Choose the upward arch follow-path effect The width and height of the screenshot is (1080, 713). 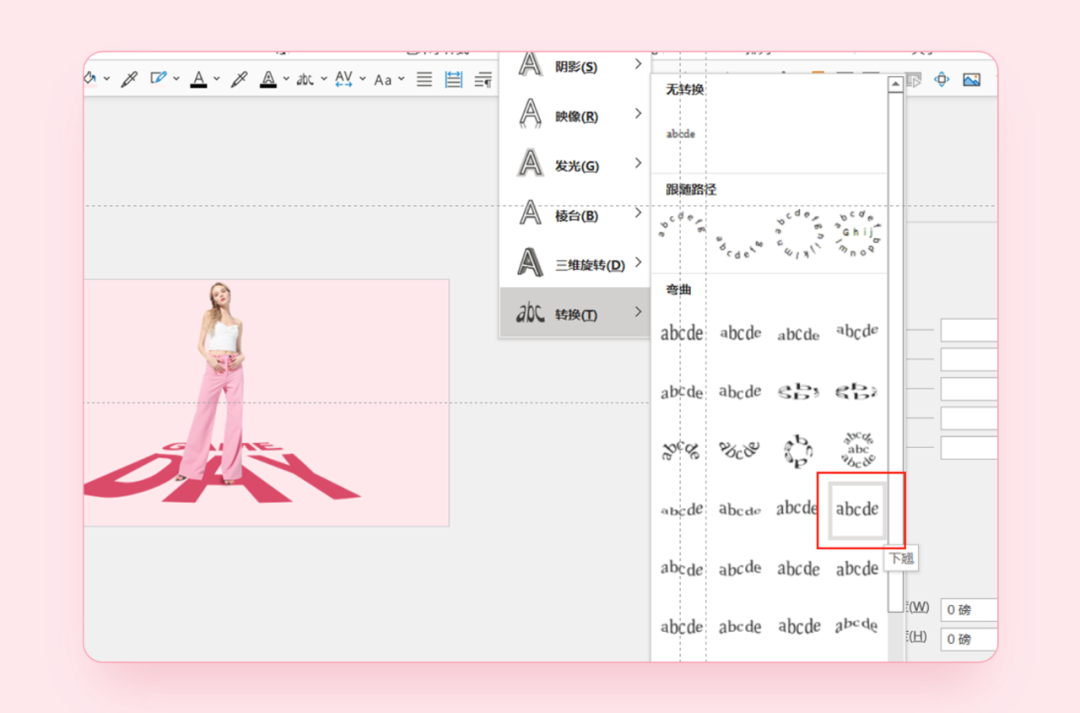pos(681,225)
